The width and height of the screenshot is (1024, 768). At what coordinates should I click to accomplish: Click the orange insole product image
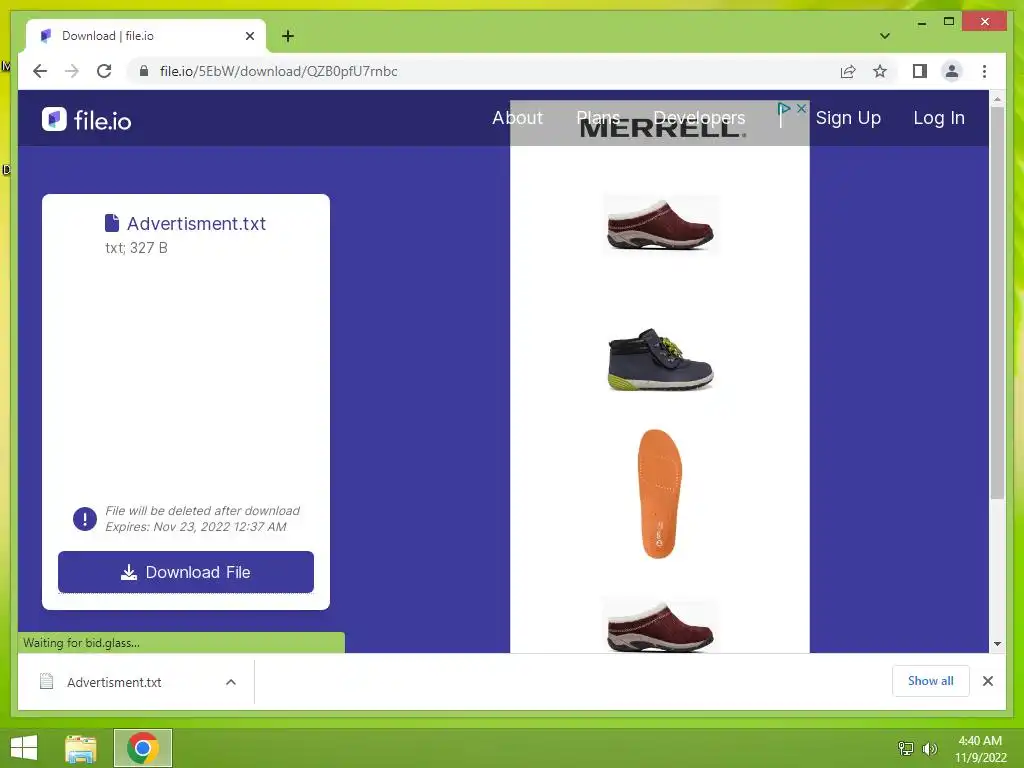point(659,494)
